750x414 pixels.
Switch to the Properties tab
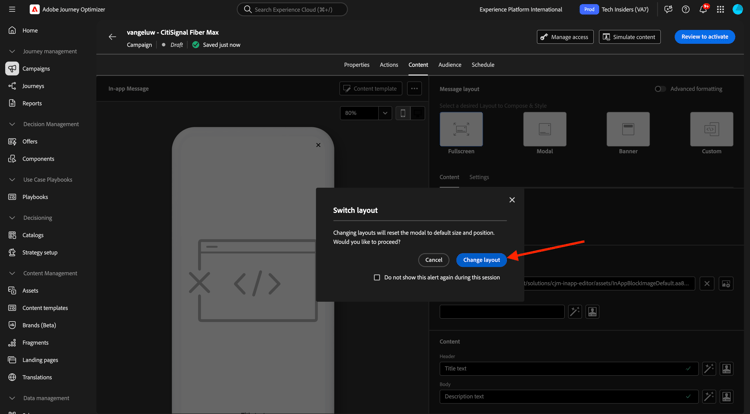(356, 65)
